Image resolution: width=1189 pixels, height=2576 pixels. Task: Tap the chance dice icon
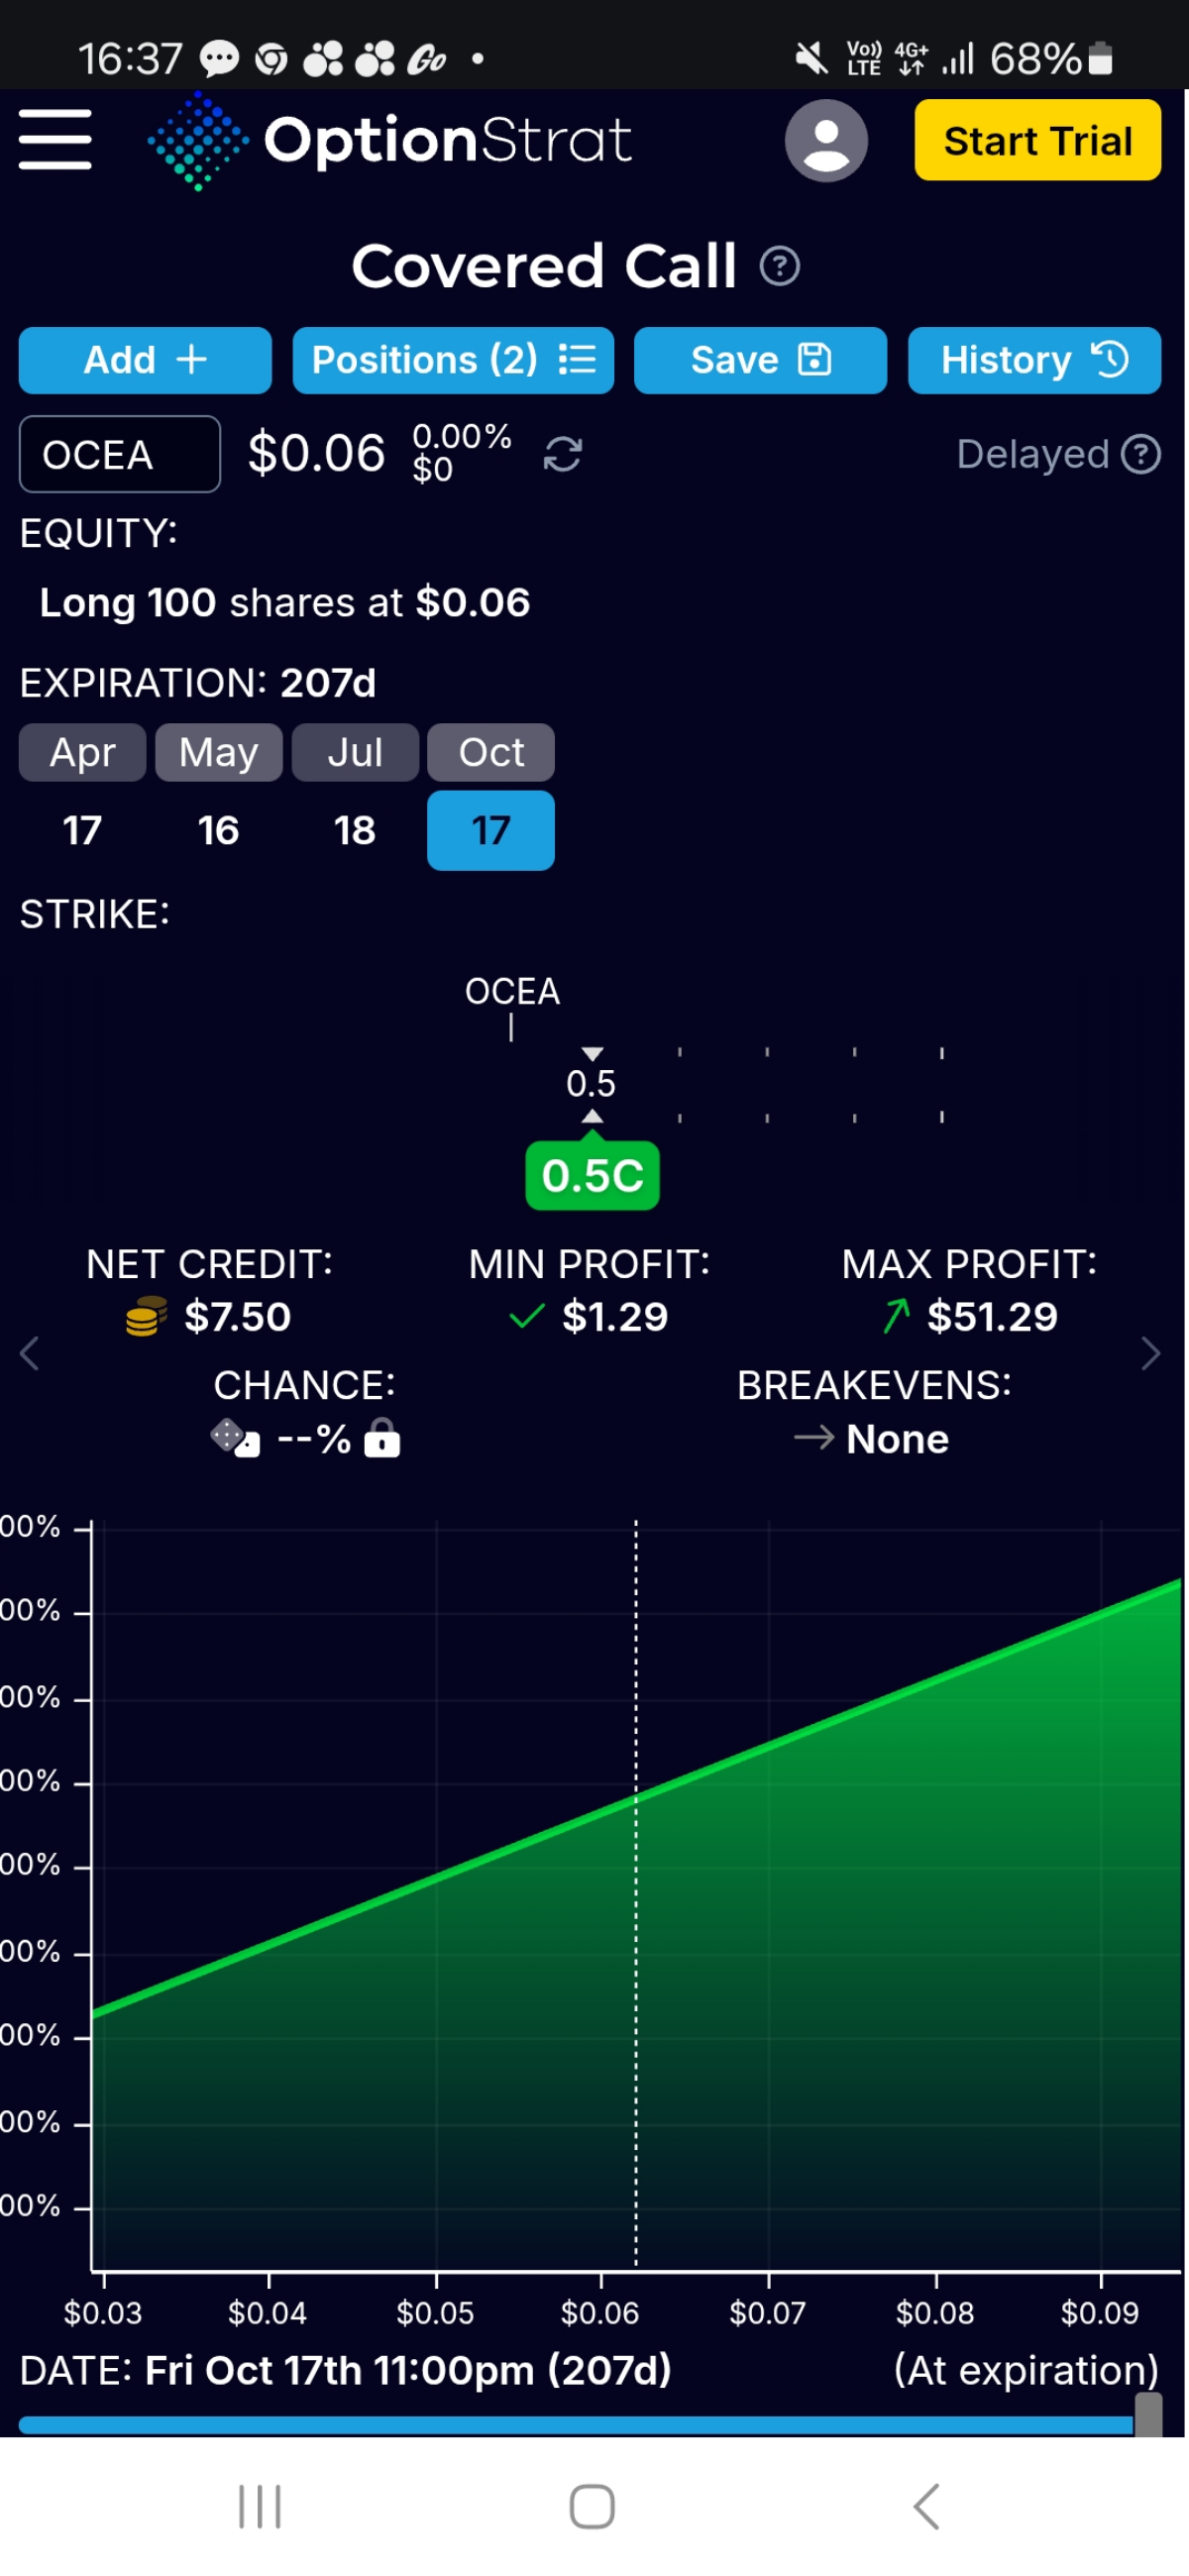[235, 1438]
